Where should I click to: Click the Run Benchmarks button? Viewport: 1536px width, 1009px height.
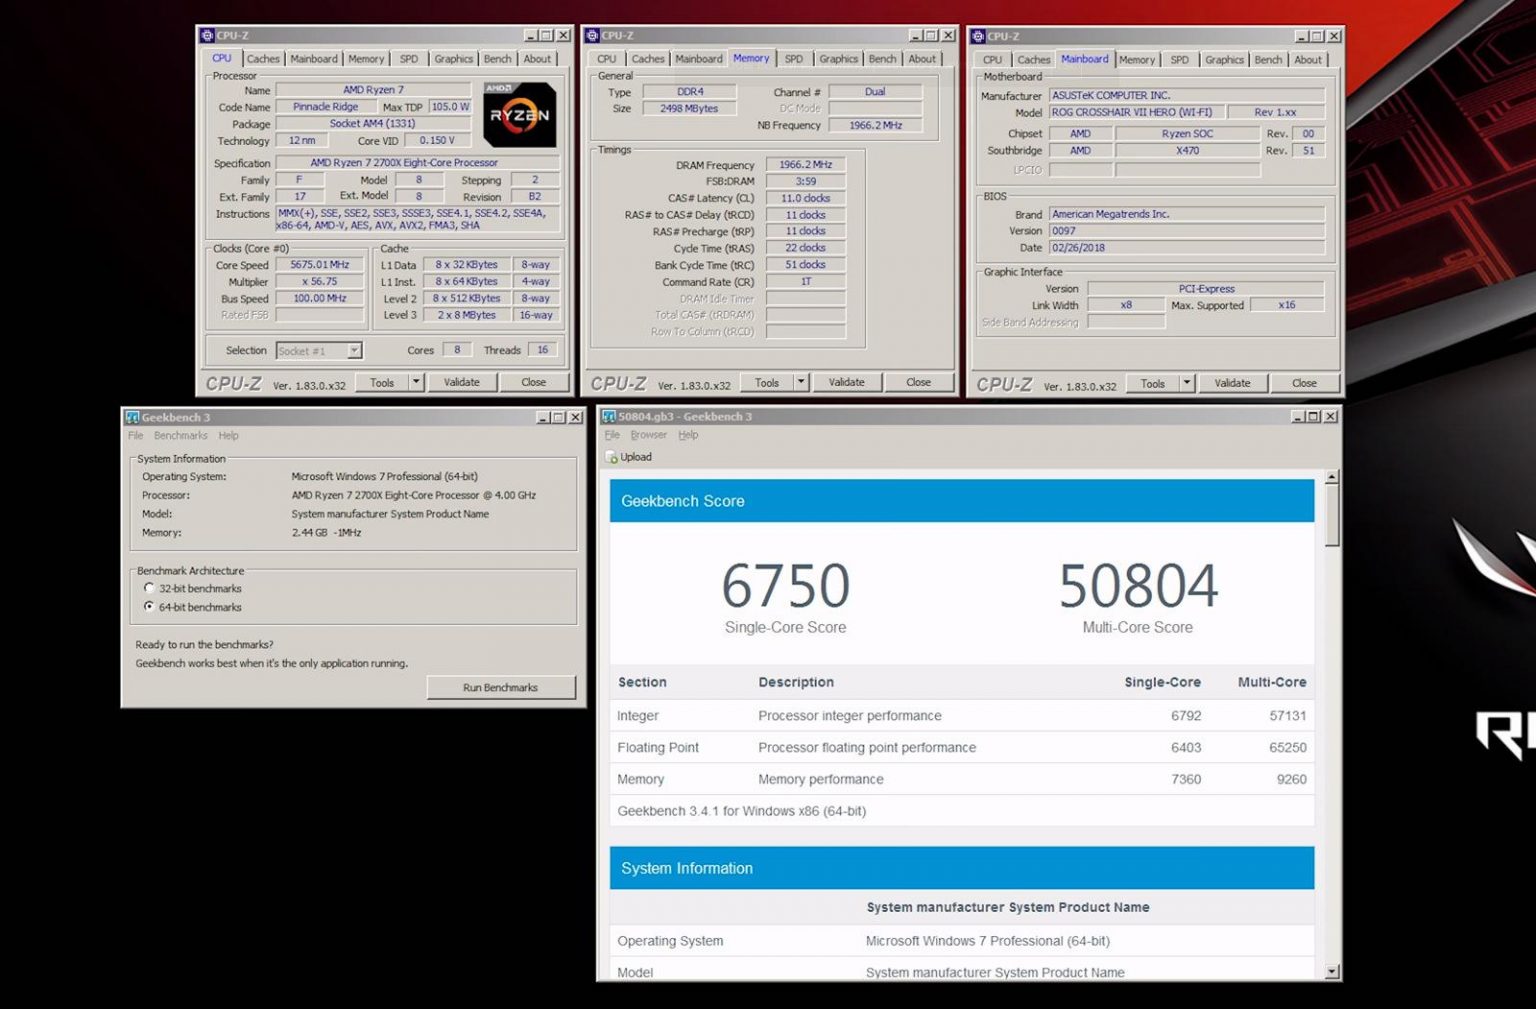501,687
